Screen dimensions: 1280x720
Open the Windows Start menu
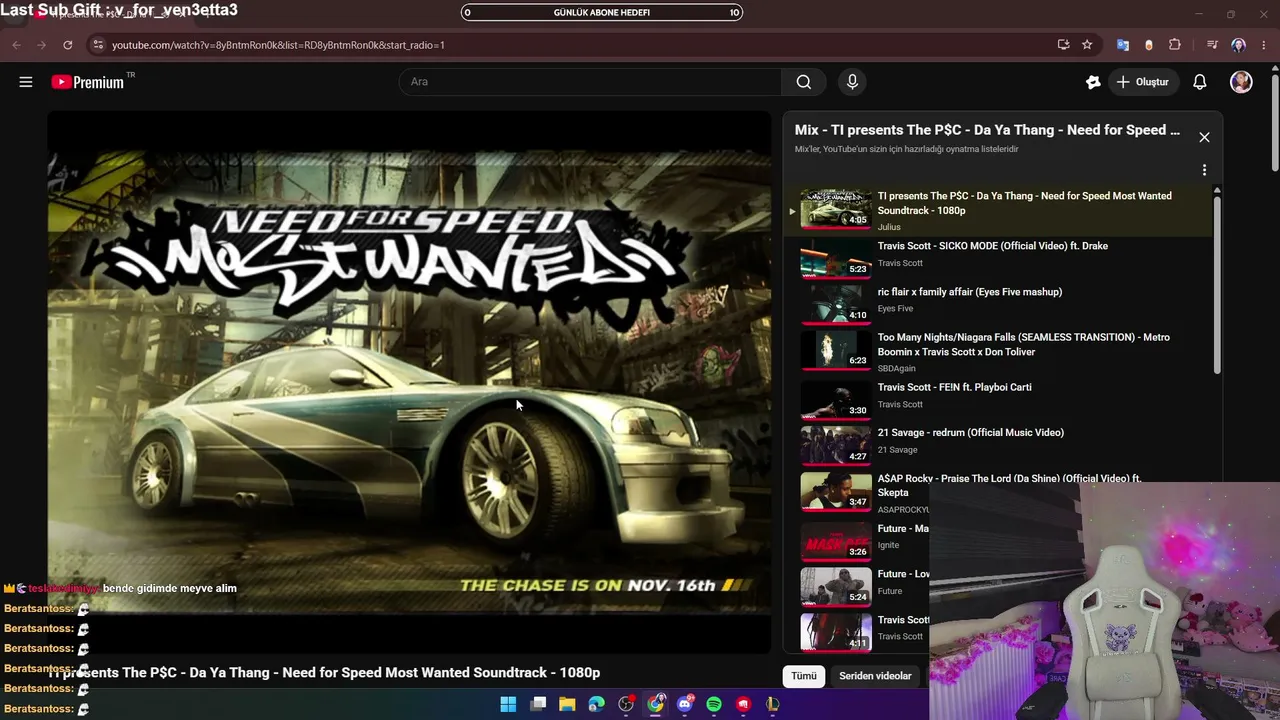pyautogui.click(x=508, y=704)
